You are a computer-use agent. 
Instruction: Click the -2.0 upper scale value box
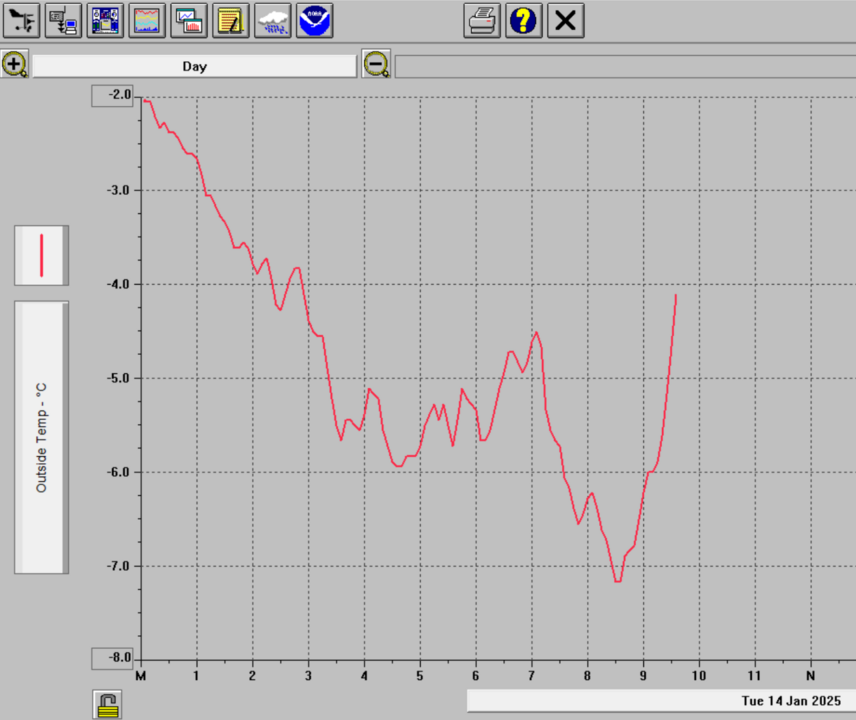pyautogui.click(x=112, y=96)
